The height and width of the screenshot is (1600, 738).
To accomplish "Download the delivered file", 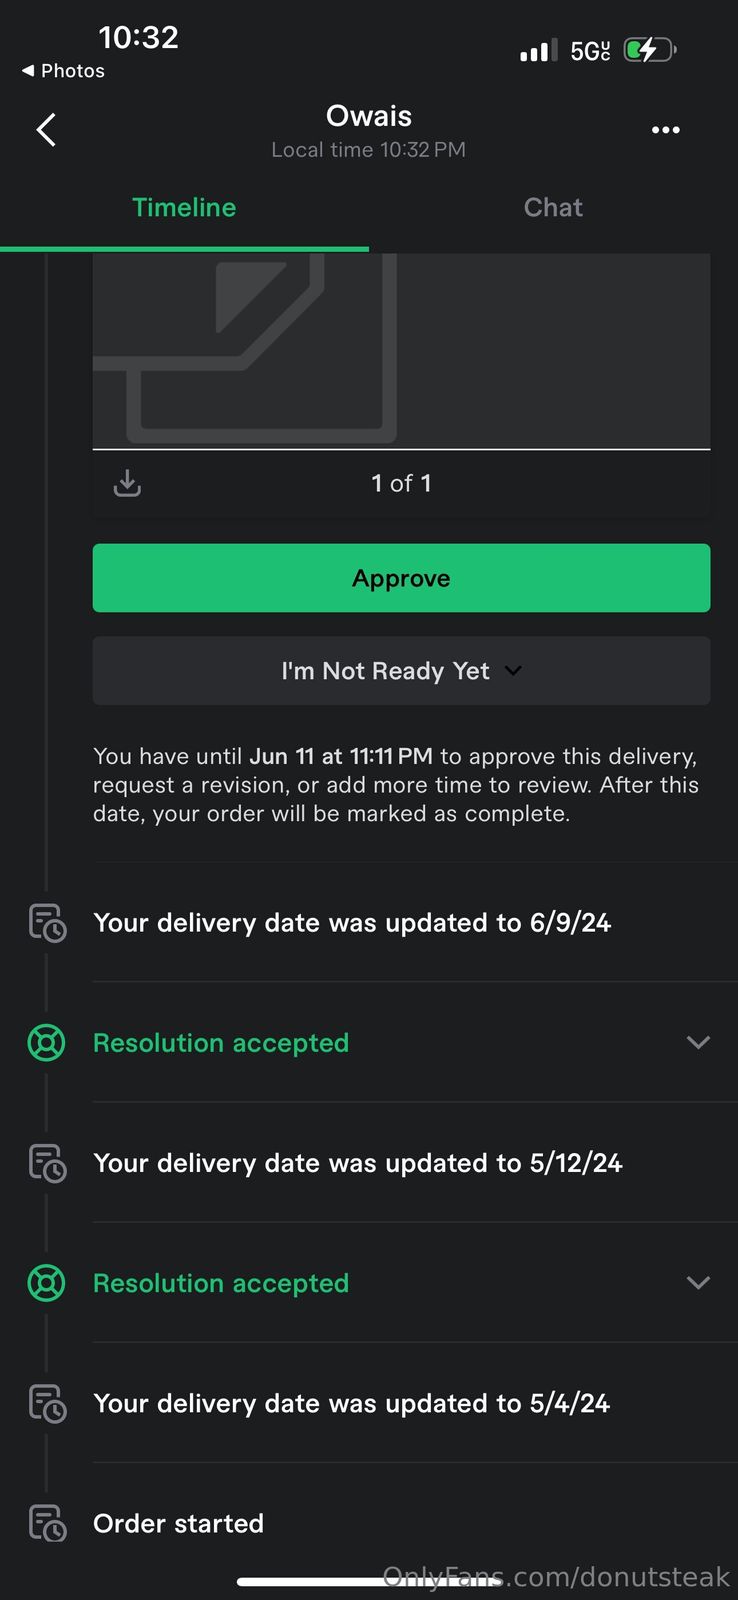I will point(127,483).
